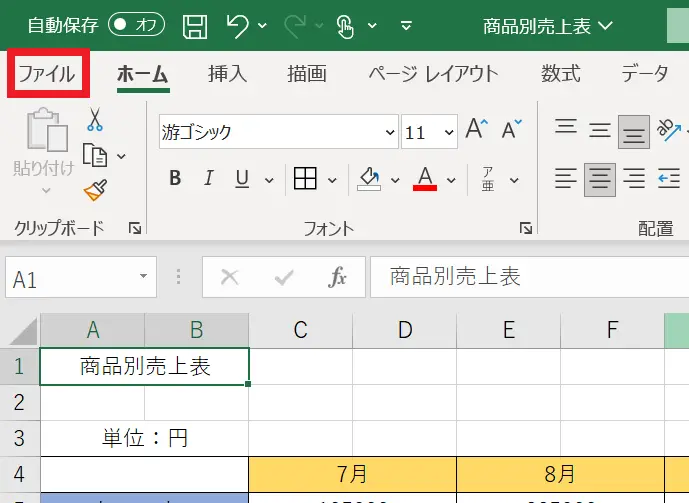The image size is (689, 503).
Task: Open the クリップボード dialog launcher
Action: (134, 228)
